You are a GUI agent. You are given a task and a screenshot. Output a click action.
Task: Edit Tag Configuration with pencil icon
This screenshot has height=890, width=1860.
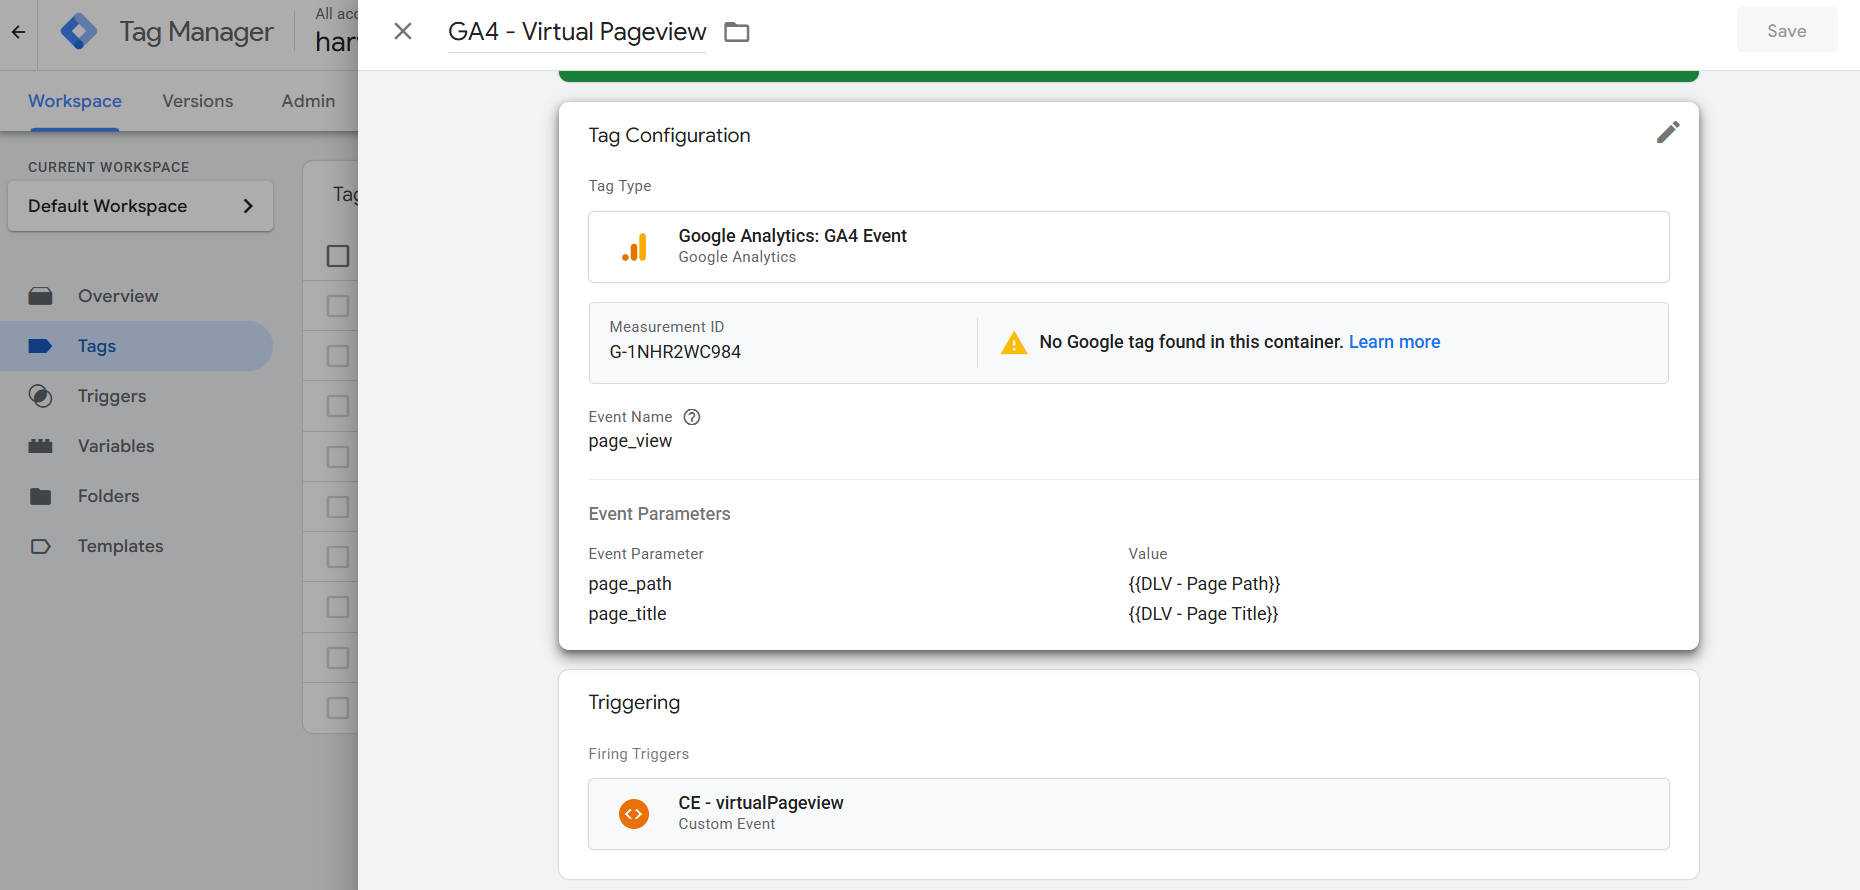(1668, 132)
